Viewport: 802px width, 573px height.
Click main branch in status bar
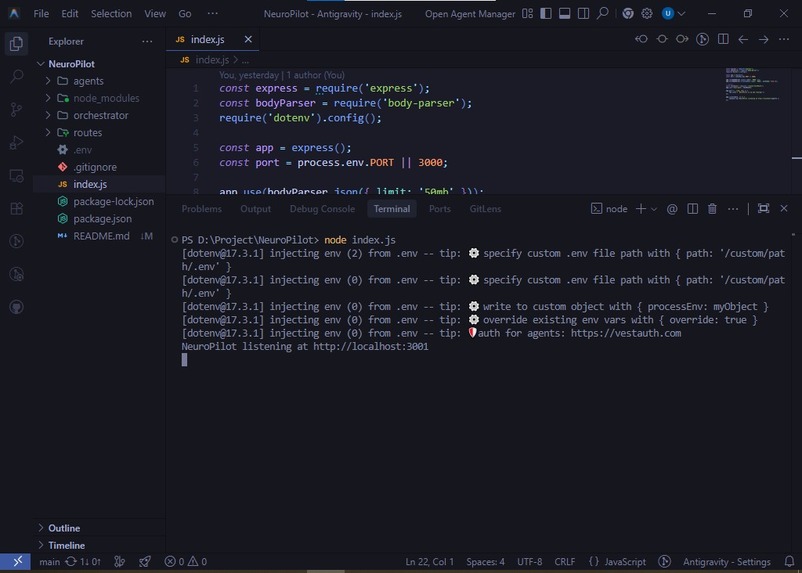50,562
